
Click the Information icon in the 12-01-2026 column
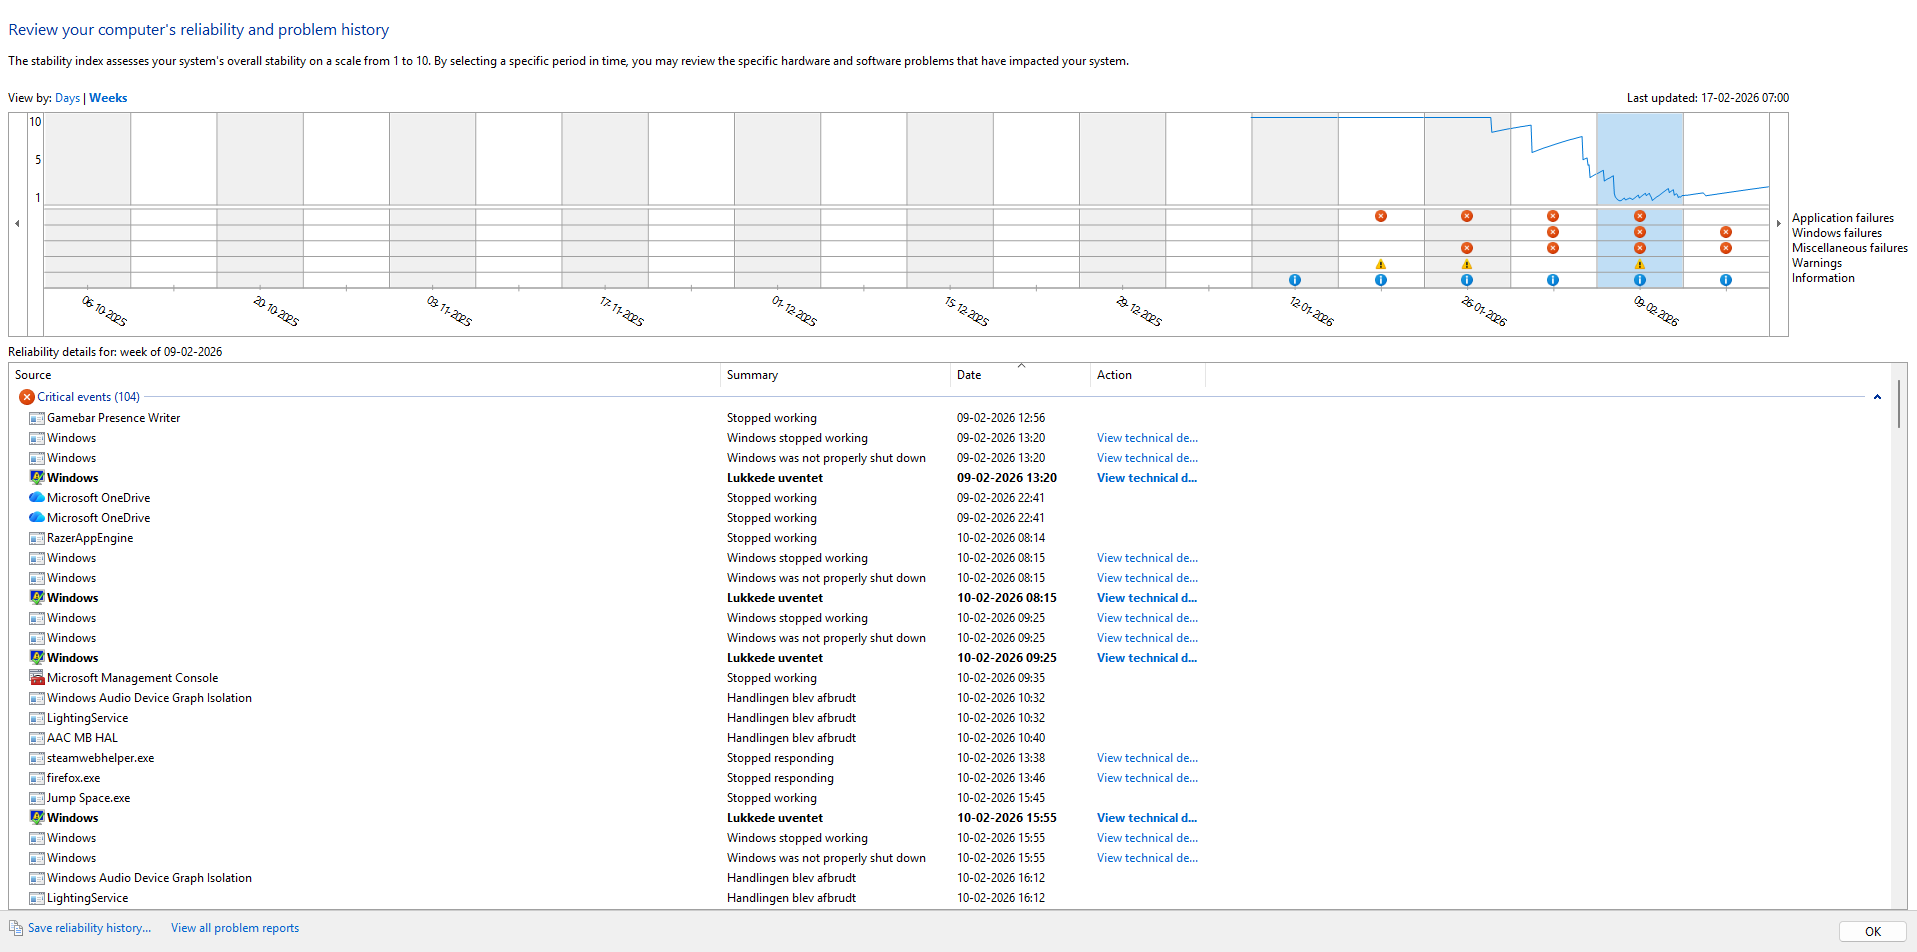[1295, 280]
